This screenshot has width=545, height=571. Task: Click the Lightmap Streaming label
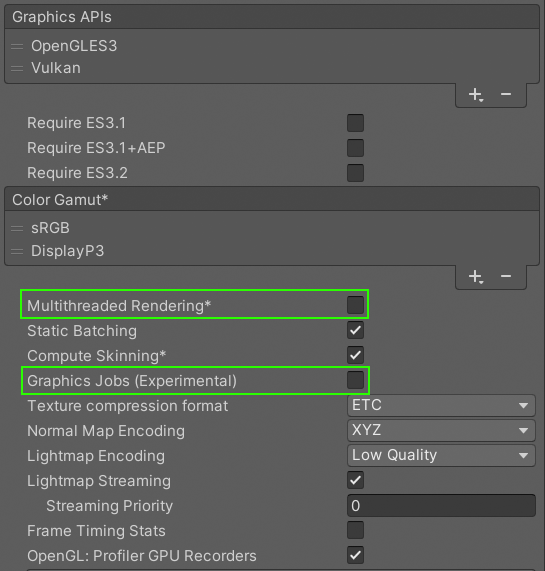[99, 481]
